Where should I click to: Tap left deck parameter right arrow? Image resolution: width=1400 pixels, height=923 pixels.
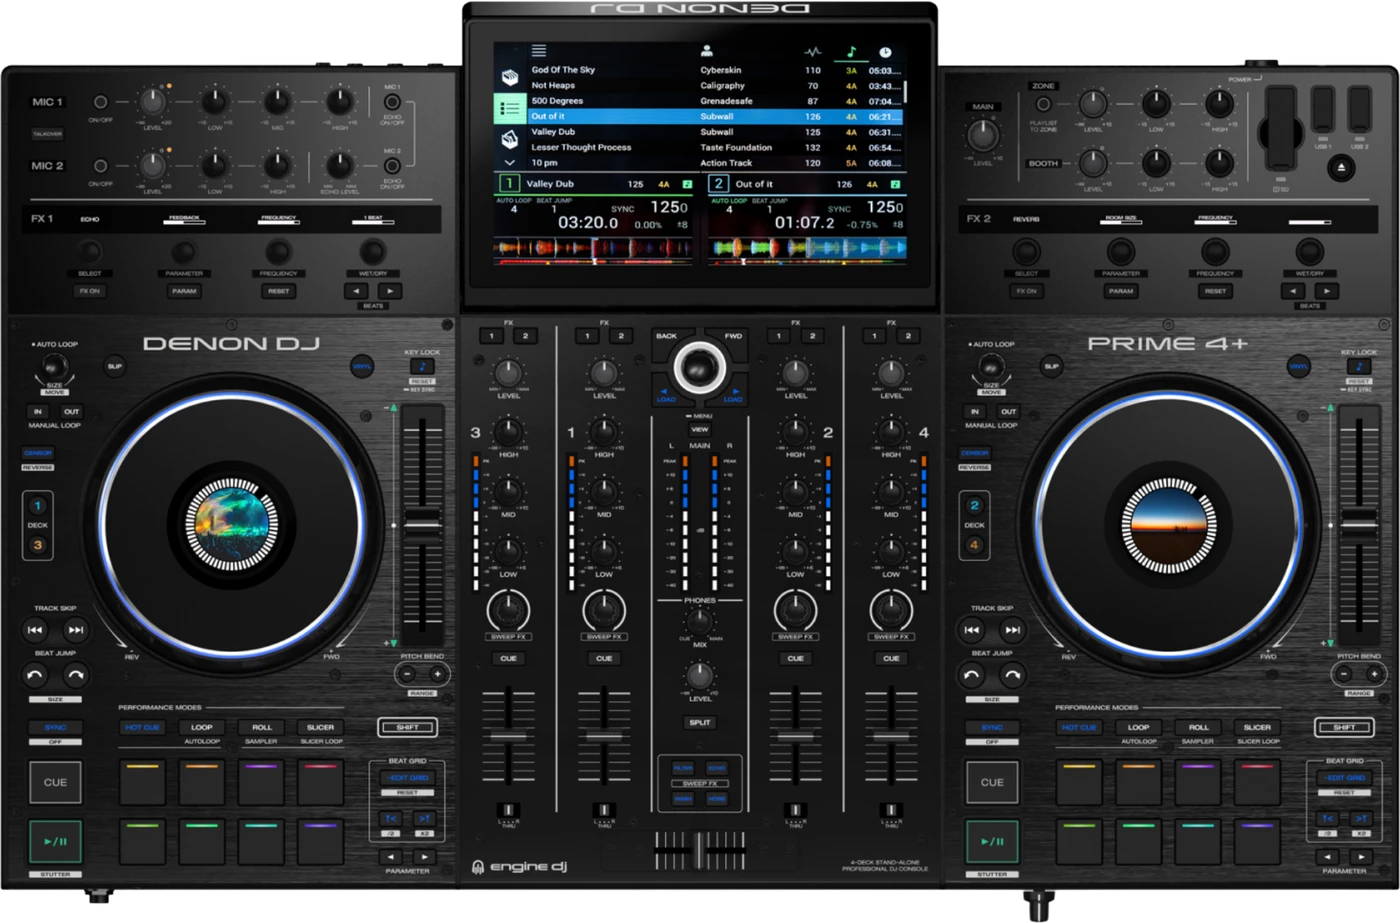point(424,857)
